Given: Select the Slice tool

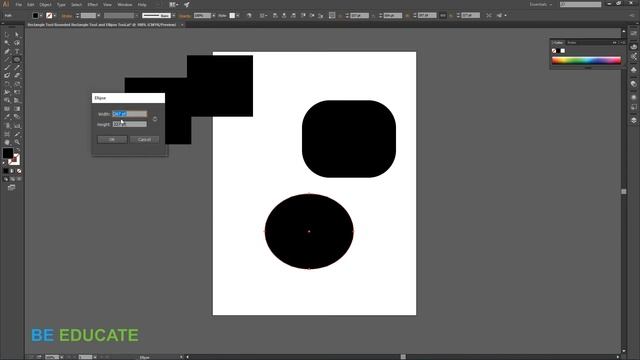Looking at the screenshot, I should 17,134.
